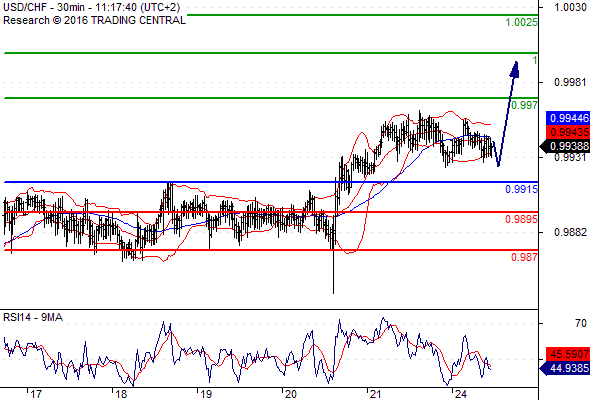590x400 pixels.
Task: Click the blue 44.9385 RSI value marker
Action: click(x=565, y=368)
